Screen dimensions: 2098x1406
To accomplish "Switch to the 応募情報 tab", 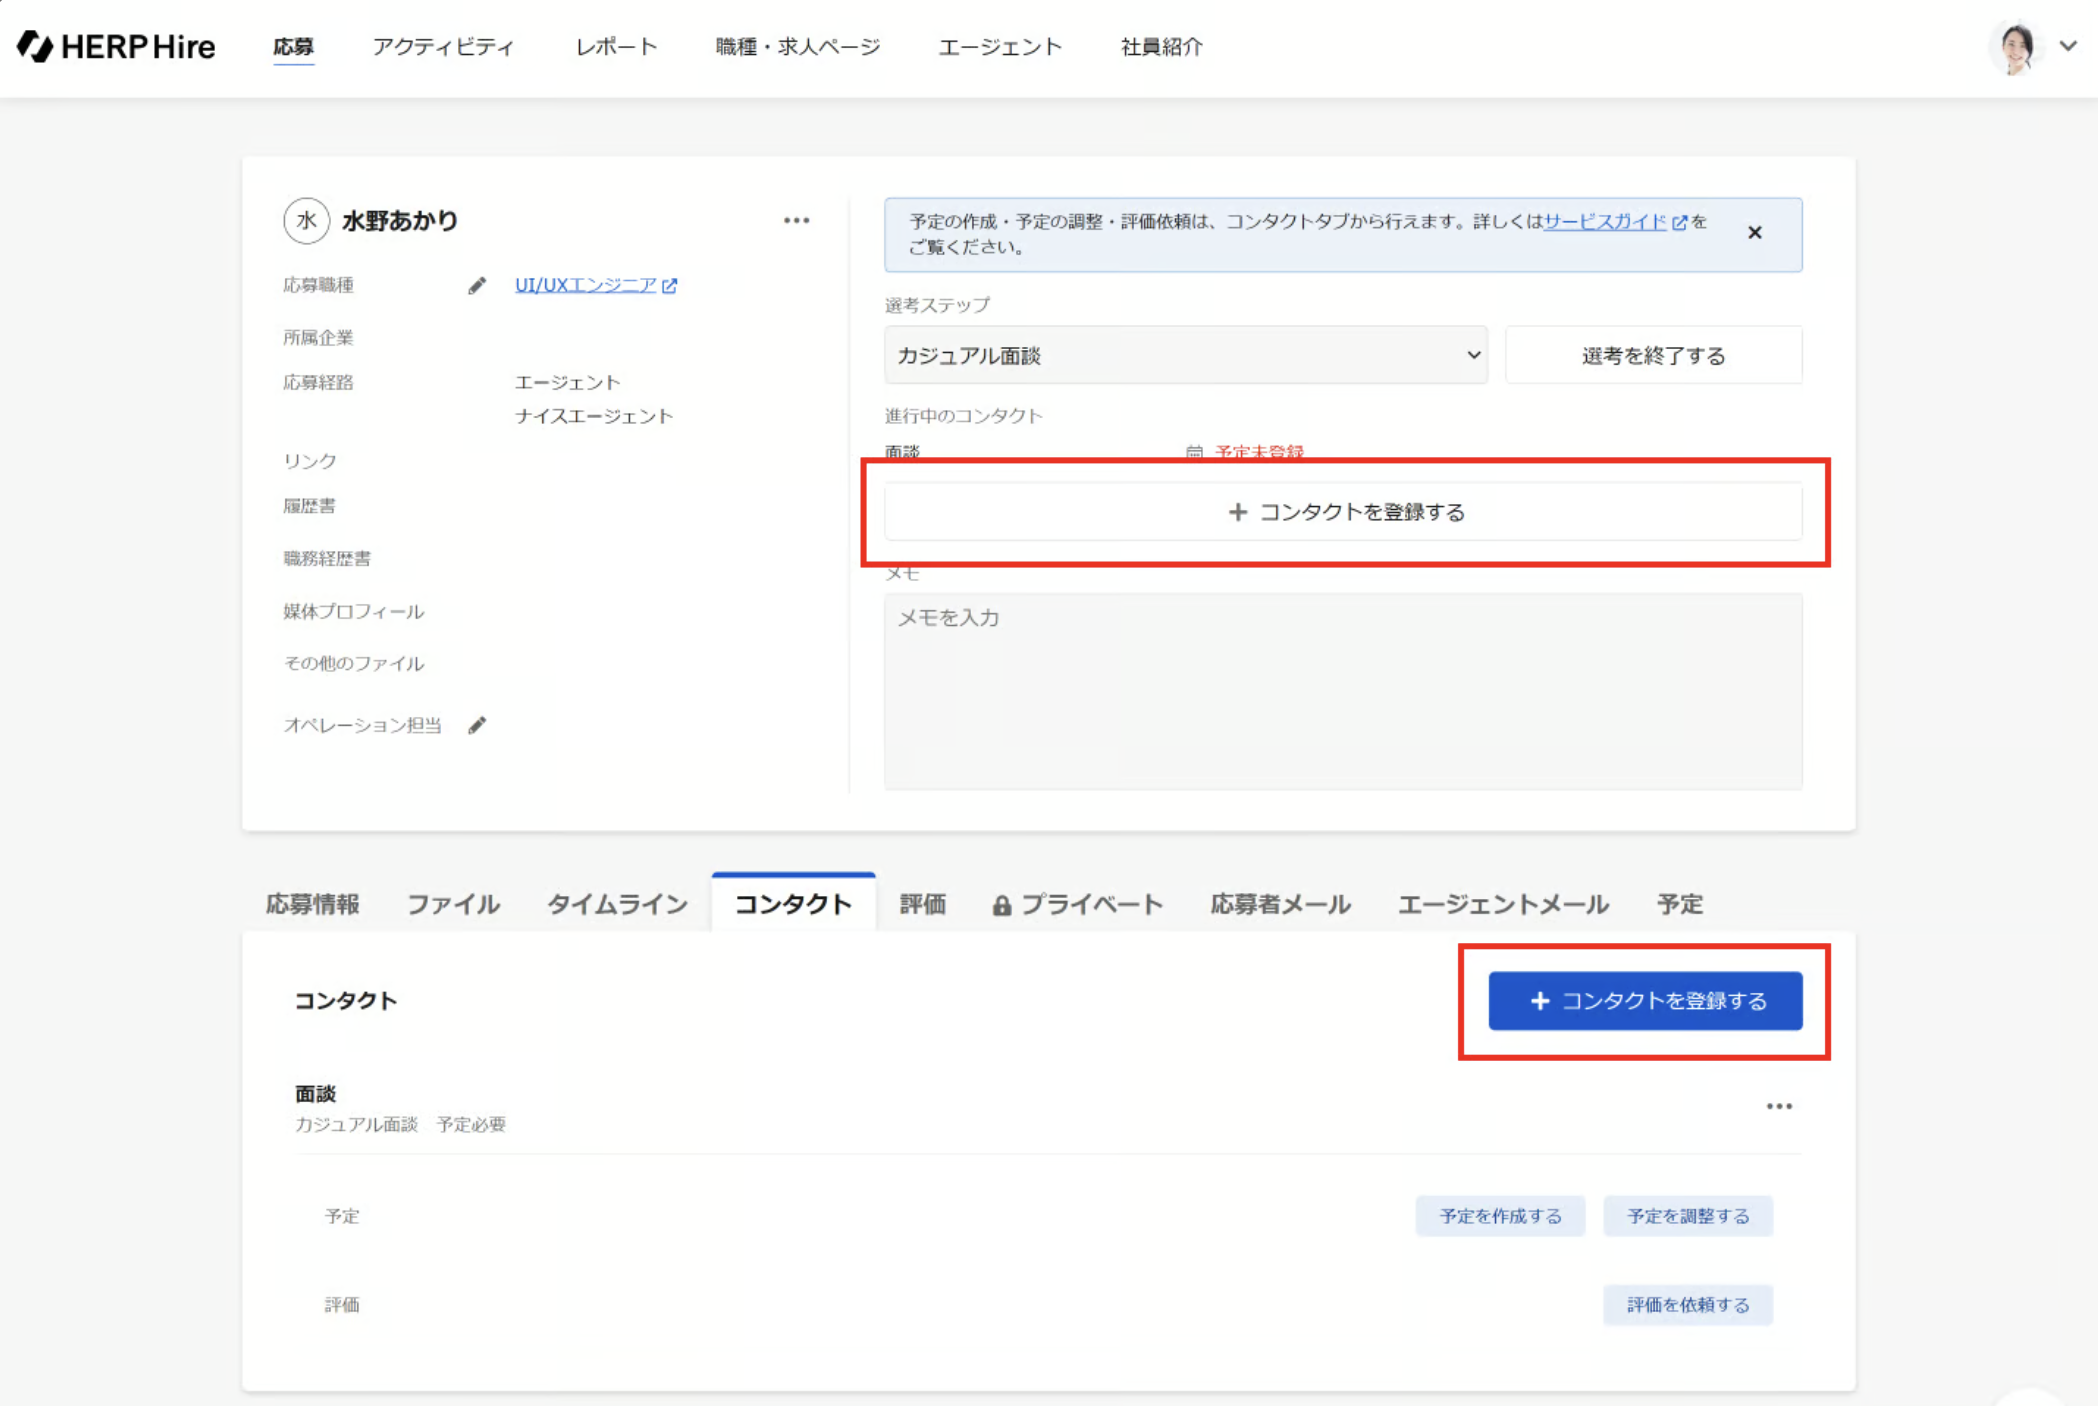I will pos(312,904).
